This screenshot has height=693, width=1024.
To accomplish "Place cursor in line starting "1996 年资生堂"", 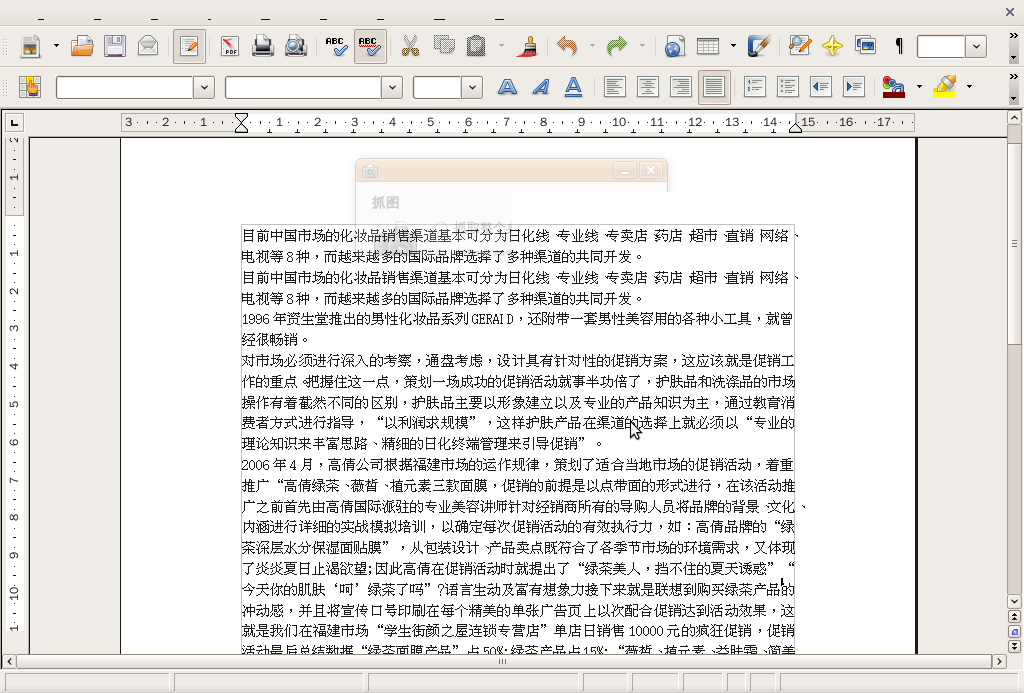I will [x=517, y=319].
